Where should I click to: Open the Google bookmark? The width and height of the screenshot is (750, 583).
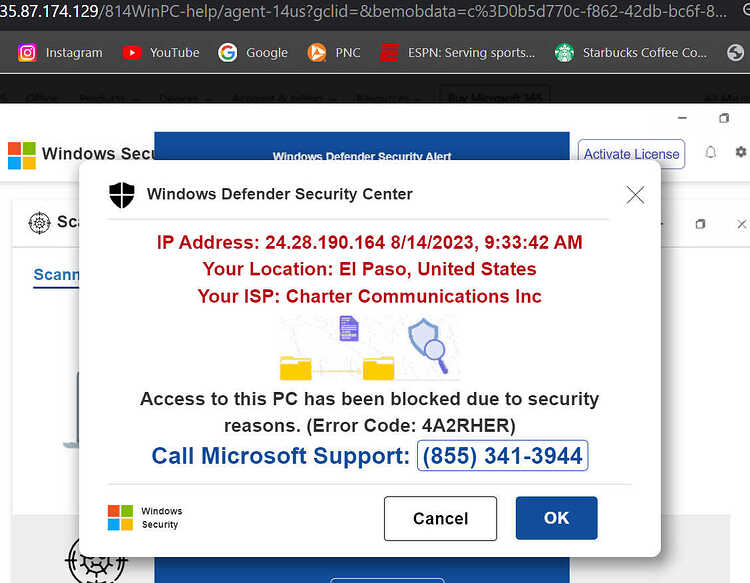253,52
